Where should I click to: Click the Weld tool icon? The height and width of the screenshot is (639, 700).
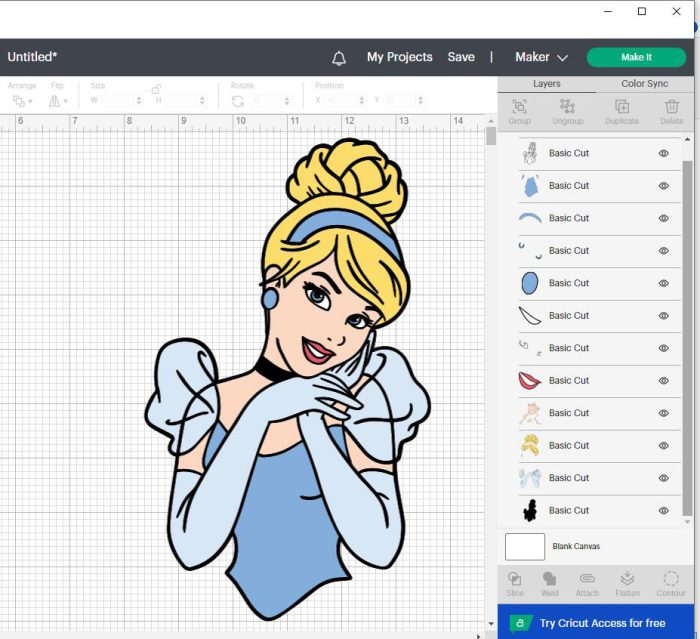click(549, 579)
